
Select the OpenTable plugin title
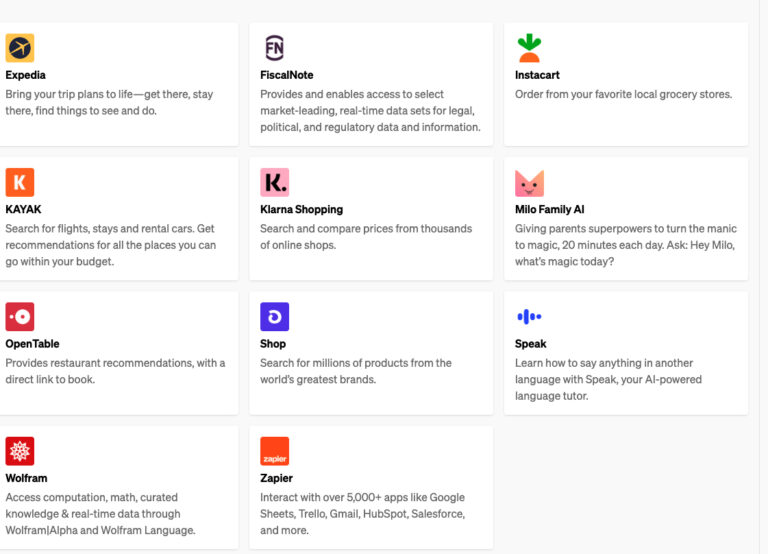32,344
